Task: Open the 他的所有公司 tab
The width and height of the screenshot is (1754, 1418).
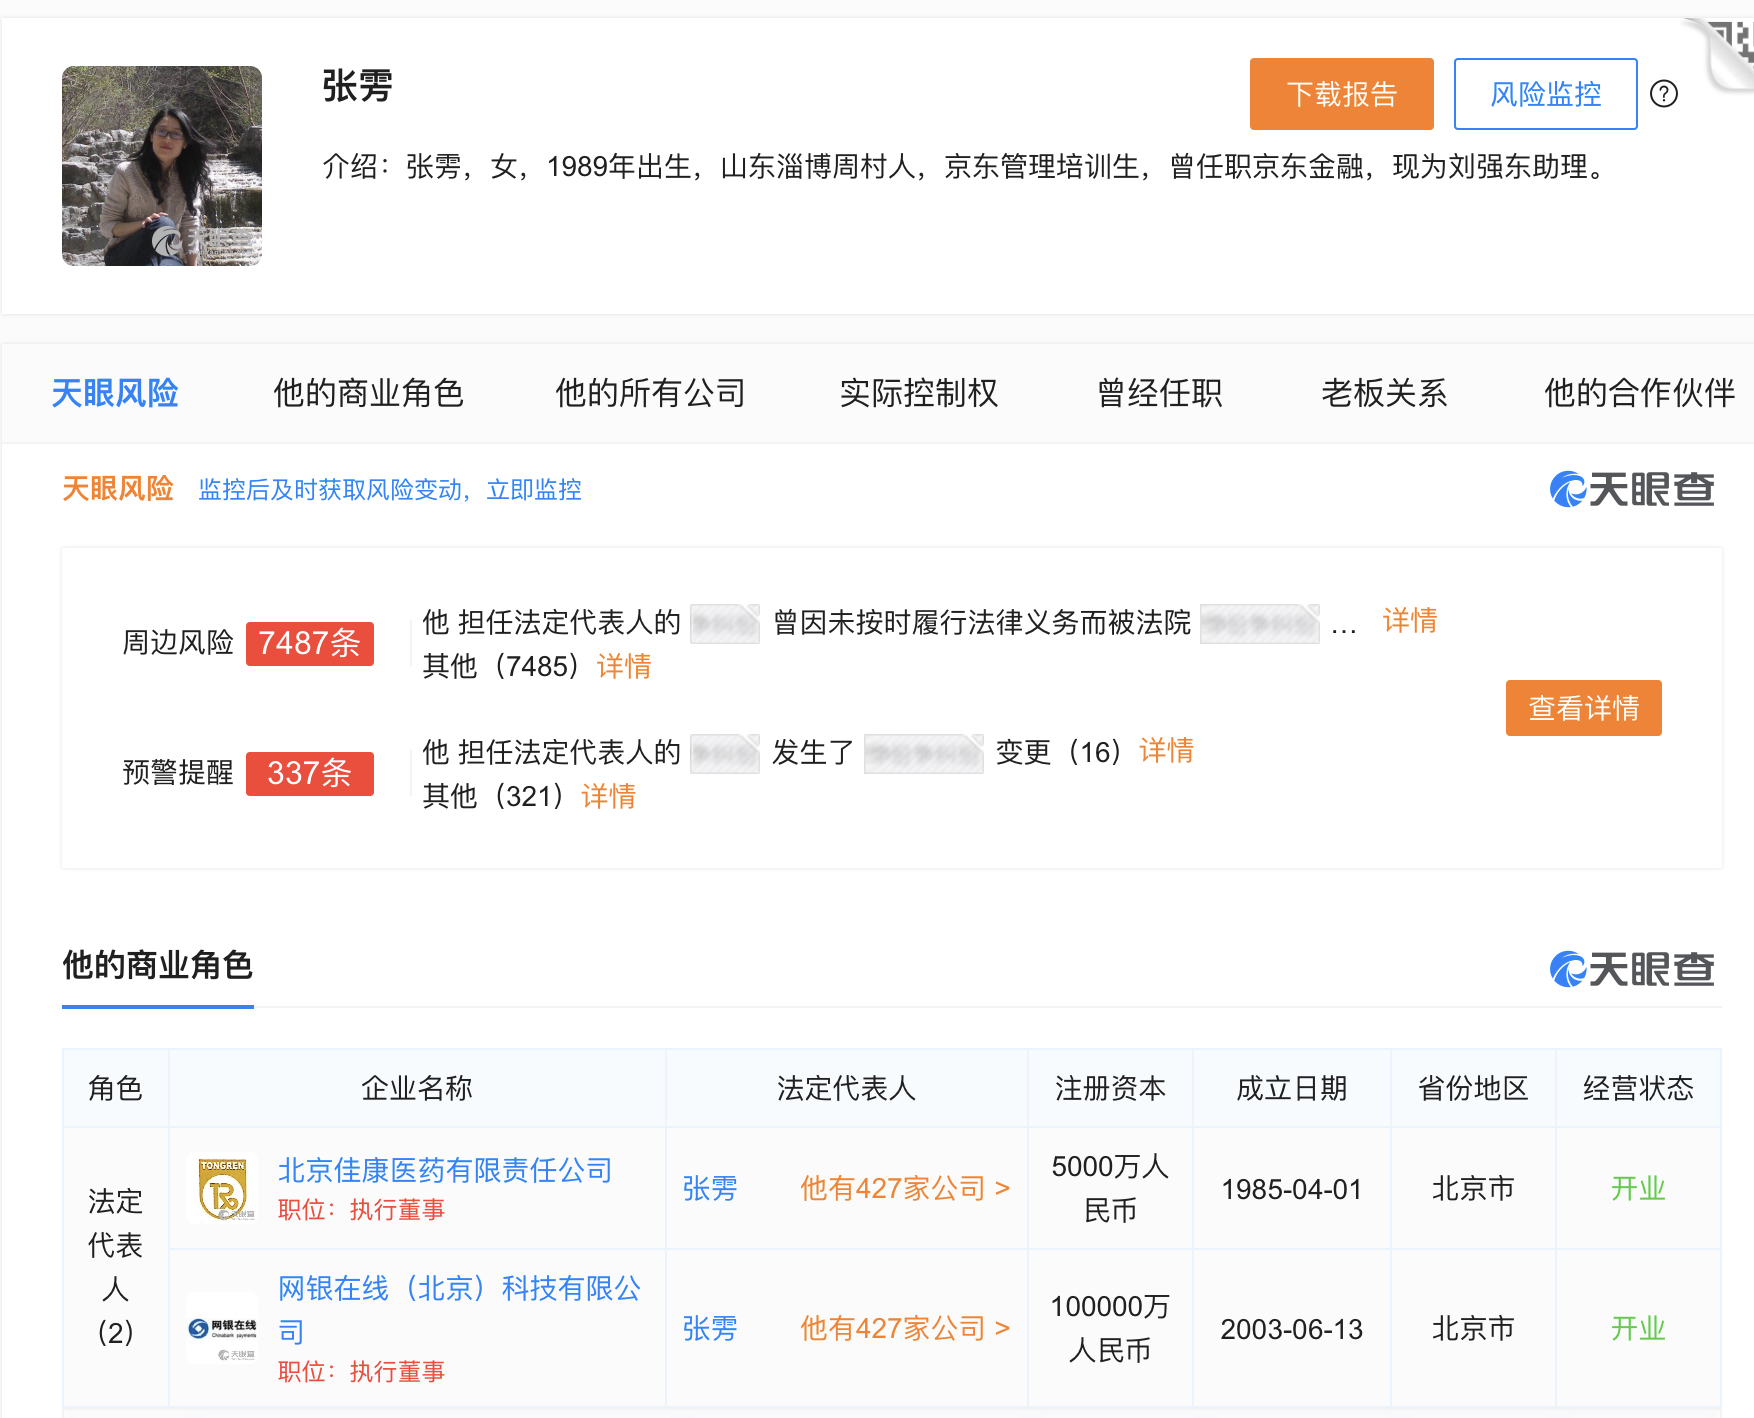Action: click(650, 393)
